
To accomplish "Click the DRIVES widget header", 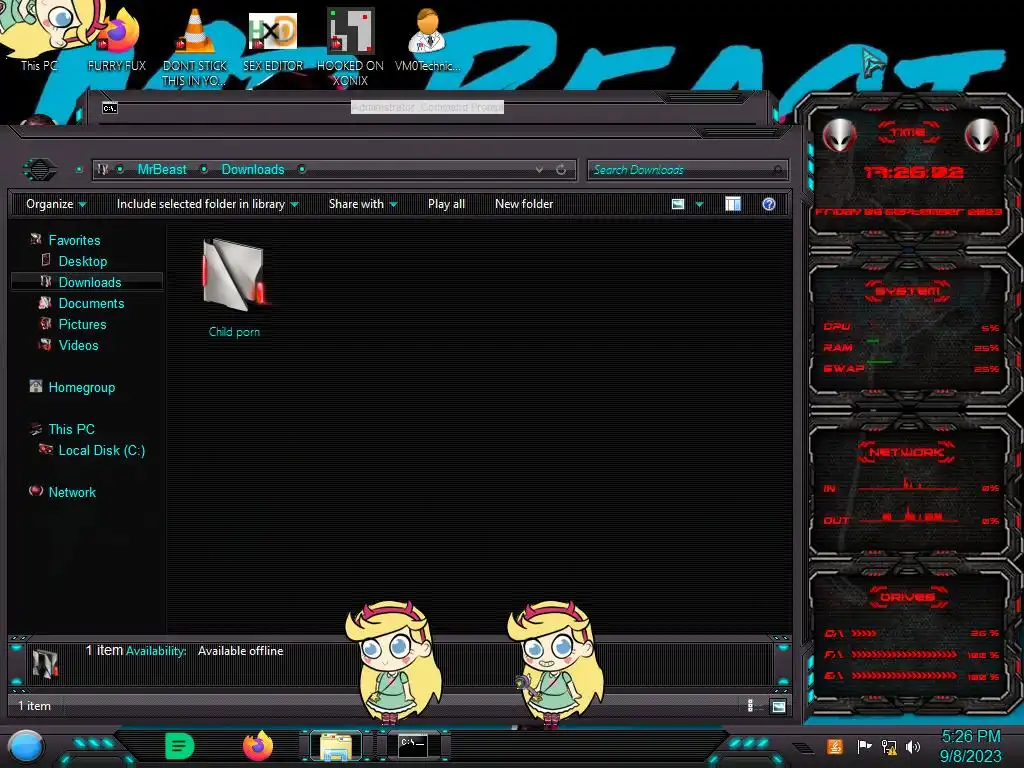I will (906, 597).
